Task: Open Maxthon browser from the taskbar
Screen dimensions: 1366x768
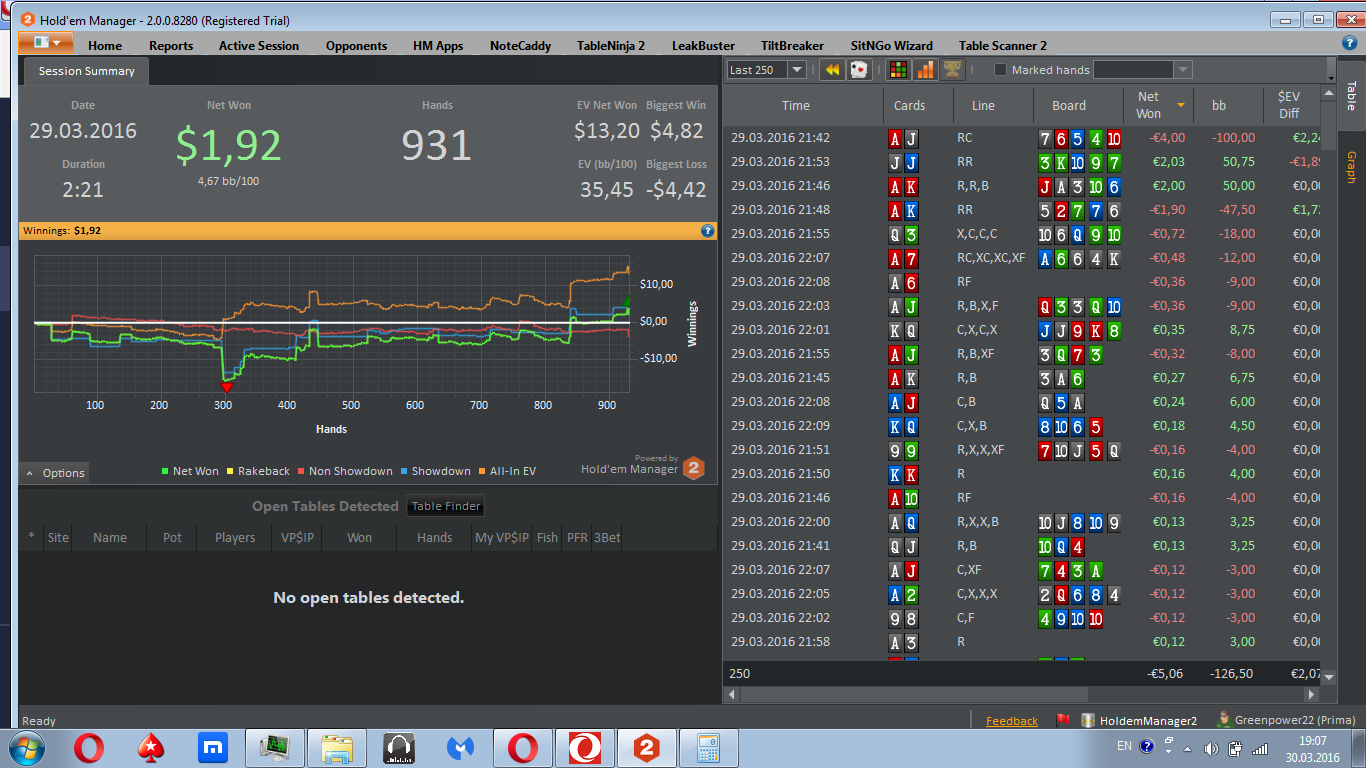Action: 212,748
